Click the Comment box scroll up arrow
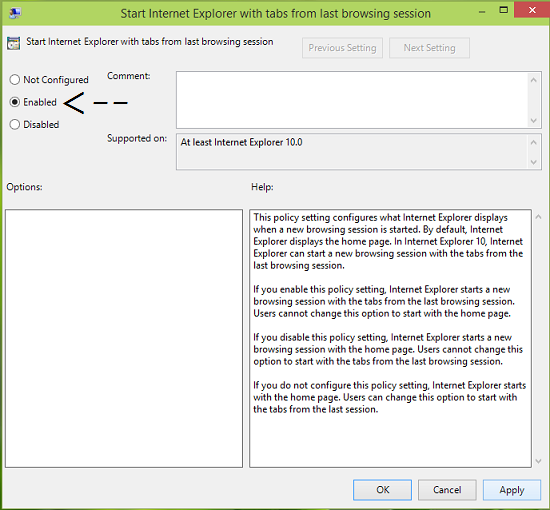This screenshot has height=510, width=550. [534, 80]
